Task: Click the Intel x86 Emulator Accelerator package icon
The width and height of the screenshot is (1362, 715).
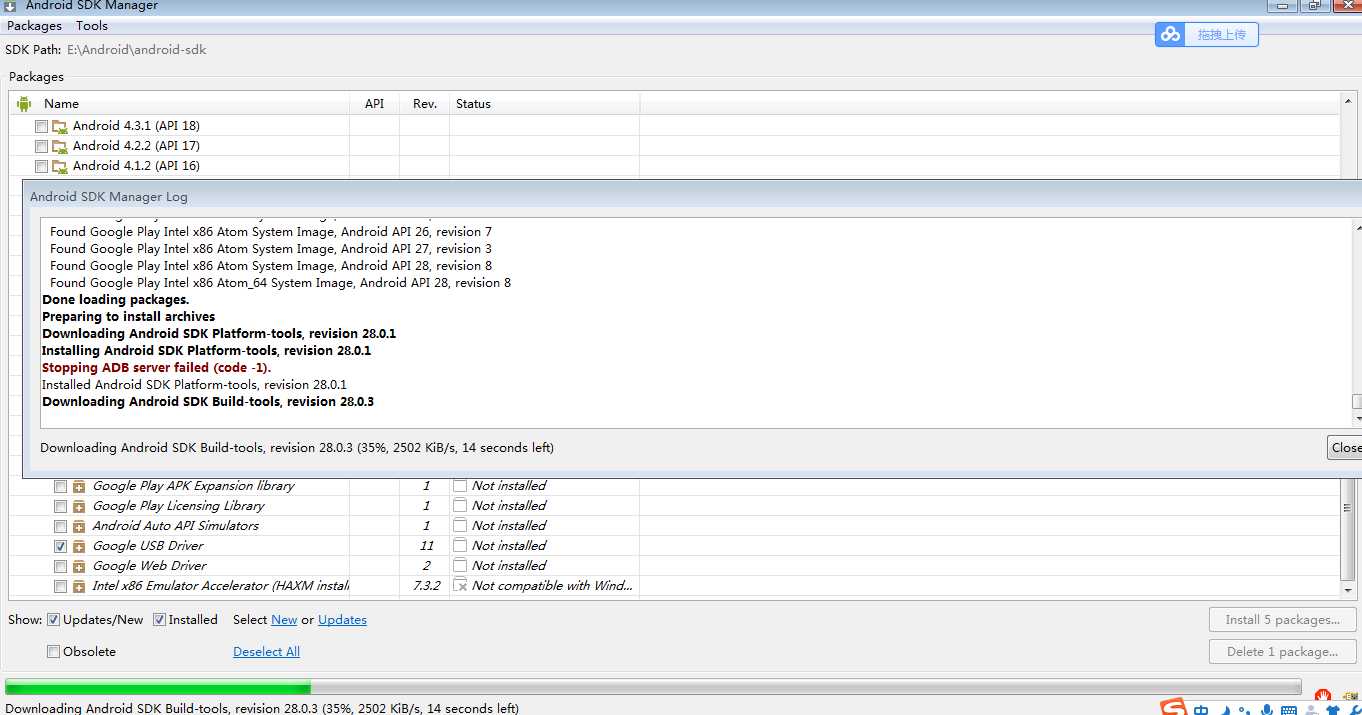Action: click(79, 586)
